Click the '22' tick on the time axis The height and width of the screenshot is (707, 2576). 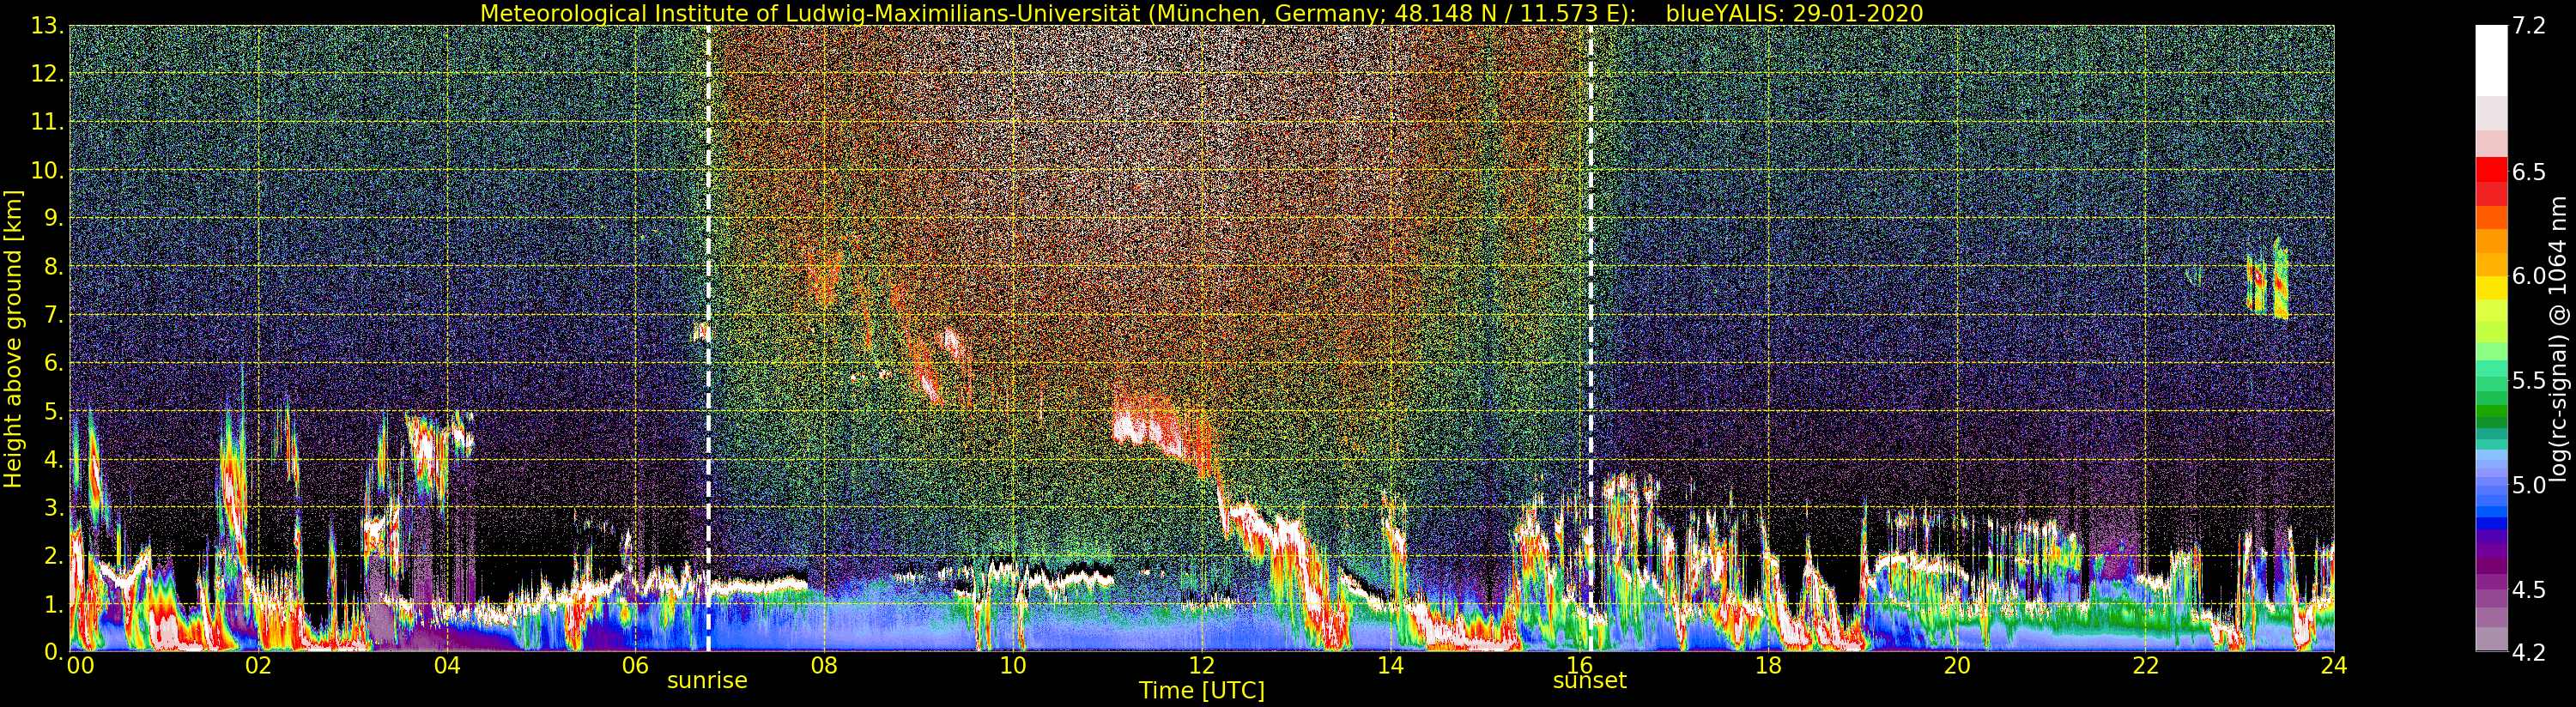tap(2145, 665)
